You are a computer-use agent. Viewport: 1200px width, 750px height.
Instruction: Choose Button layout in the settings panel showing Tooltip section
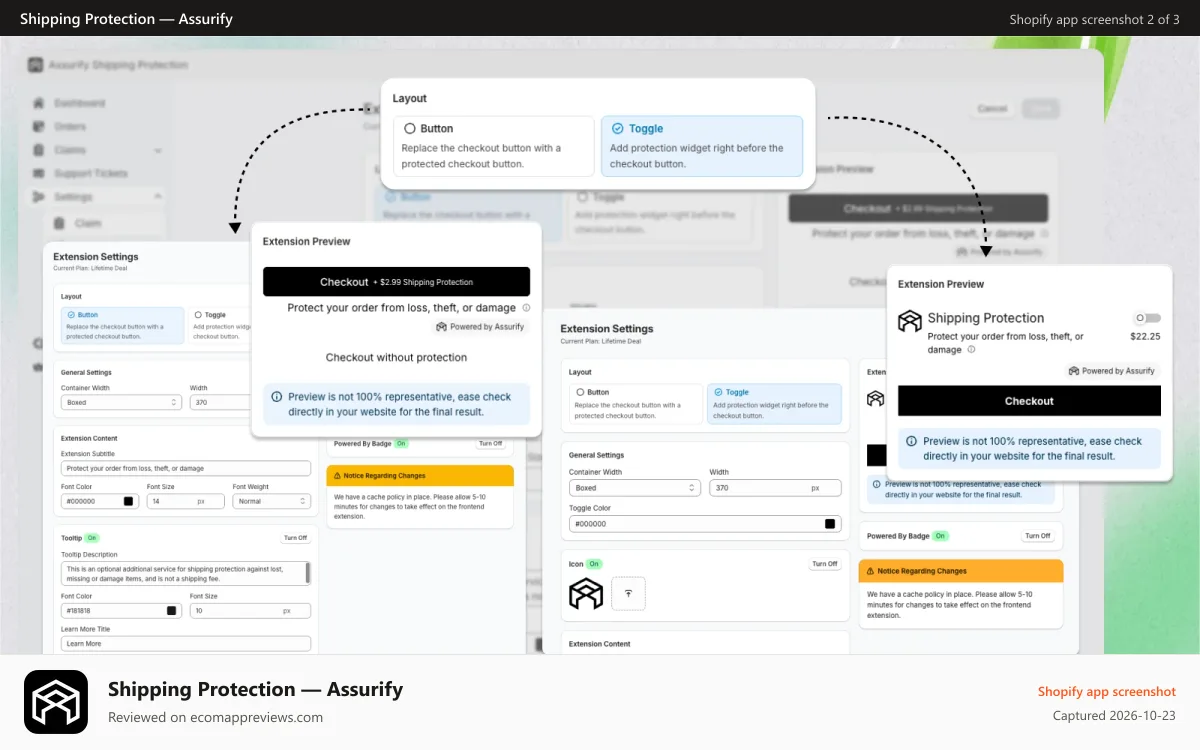tap(121, 326)
